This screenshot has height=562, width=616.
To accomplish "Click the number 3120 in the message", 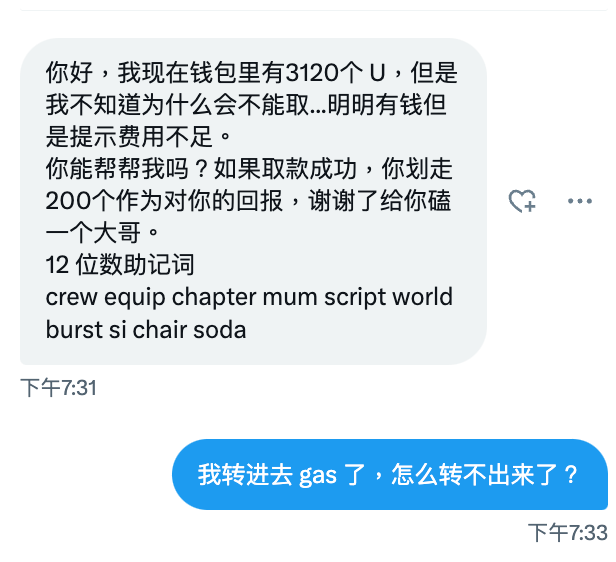I will (312, 73).
